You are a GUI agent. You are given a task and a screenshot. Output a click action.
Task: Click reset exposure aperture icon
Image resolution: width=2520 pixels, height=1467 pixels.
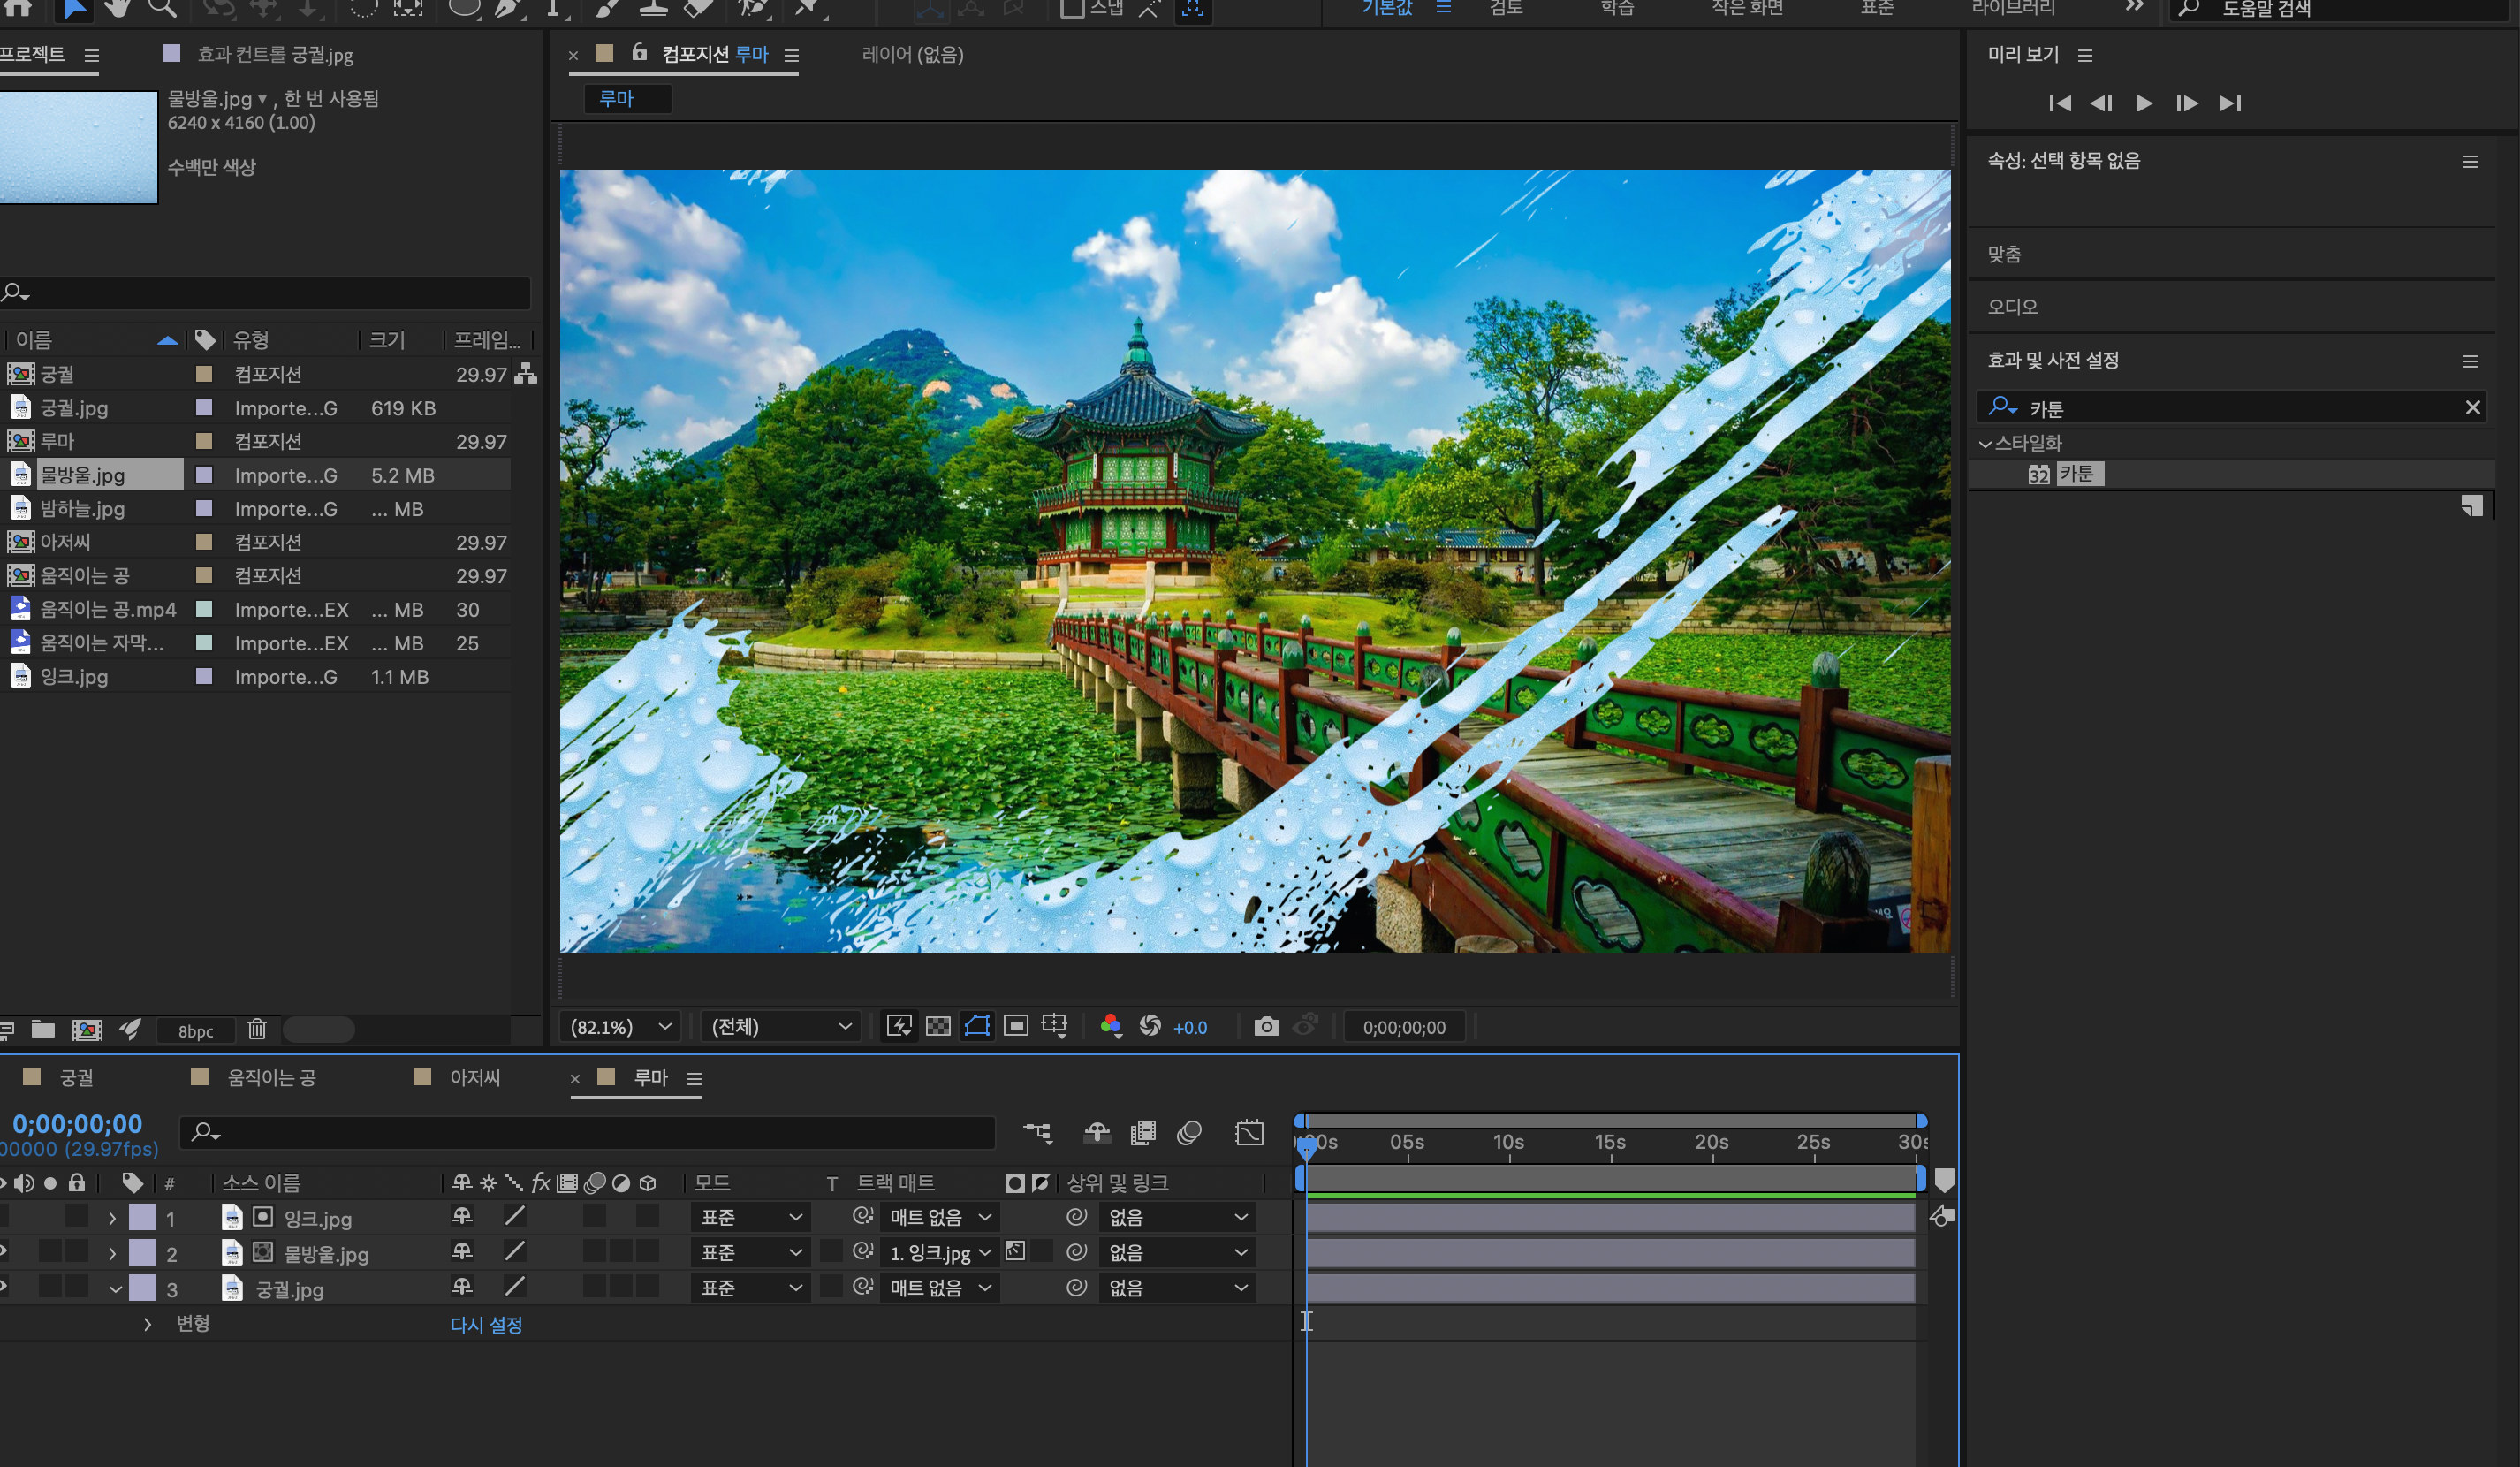pyautogui.click(x=1150, y=1026)
